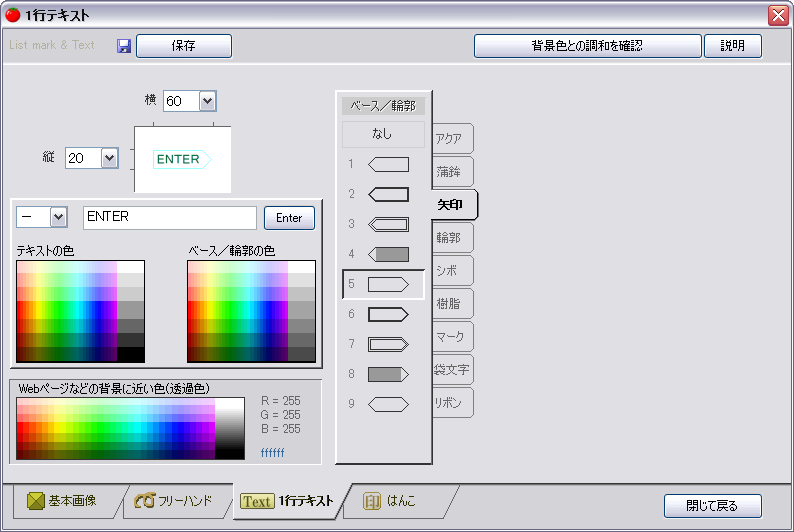Click the List mark & Text label

52,45
